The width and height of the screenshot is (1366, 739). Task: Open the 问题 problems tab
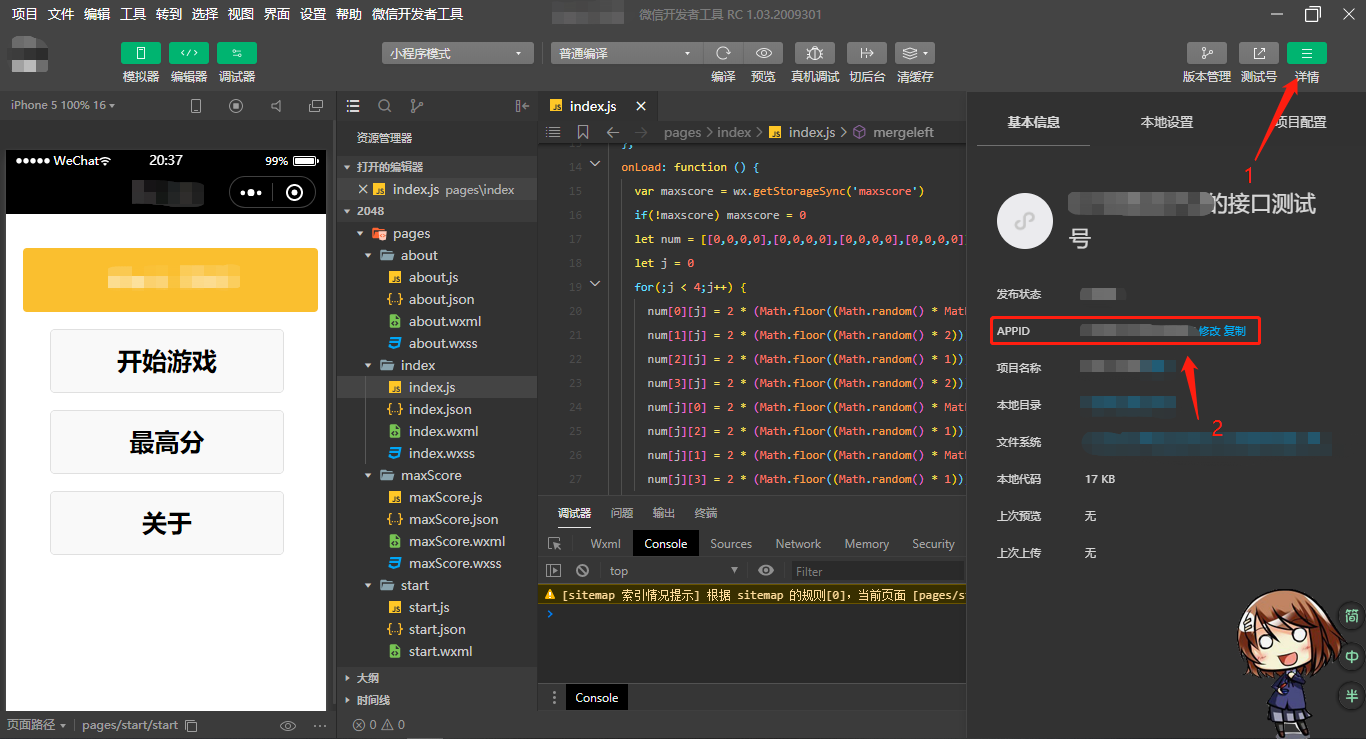click(622, 513)
